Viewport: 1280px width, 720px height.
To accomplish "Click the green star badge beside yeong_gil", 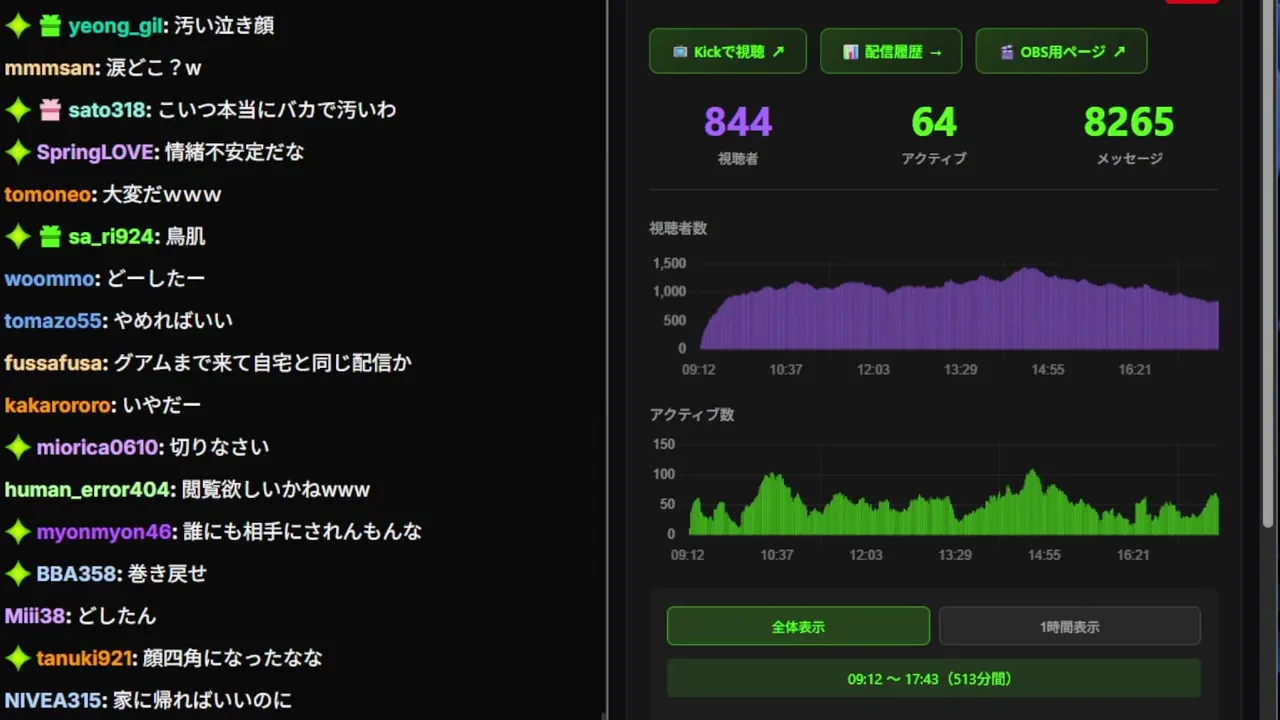I will point(17,26).
